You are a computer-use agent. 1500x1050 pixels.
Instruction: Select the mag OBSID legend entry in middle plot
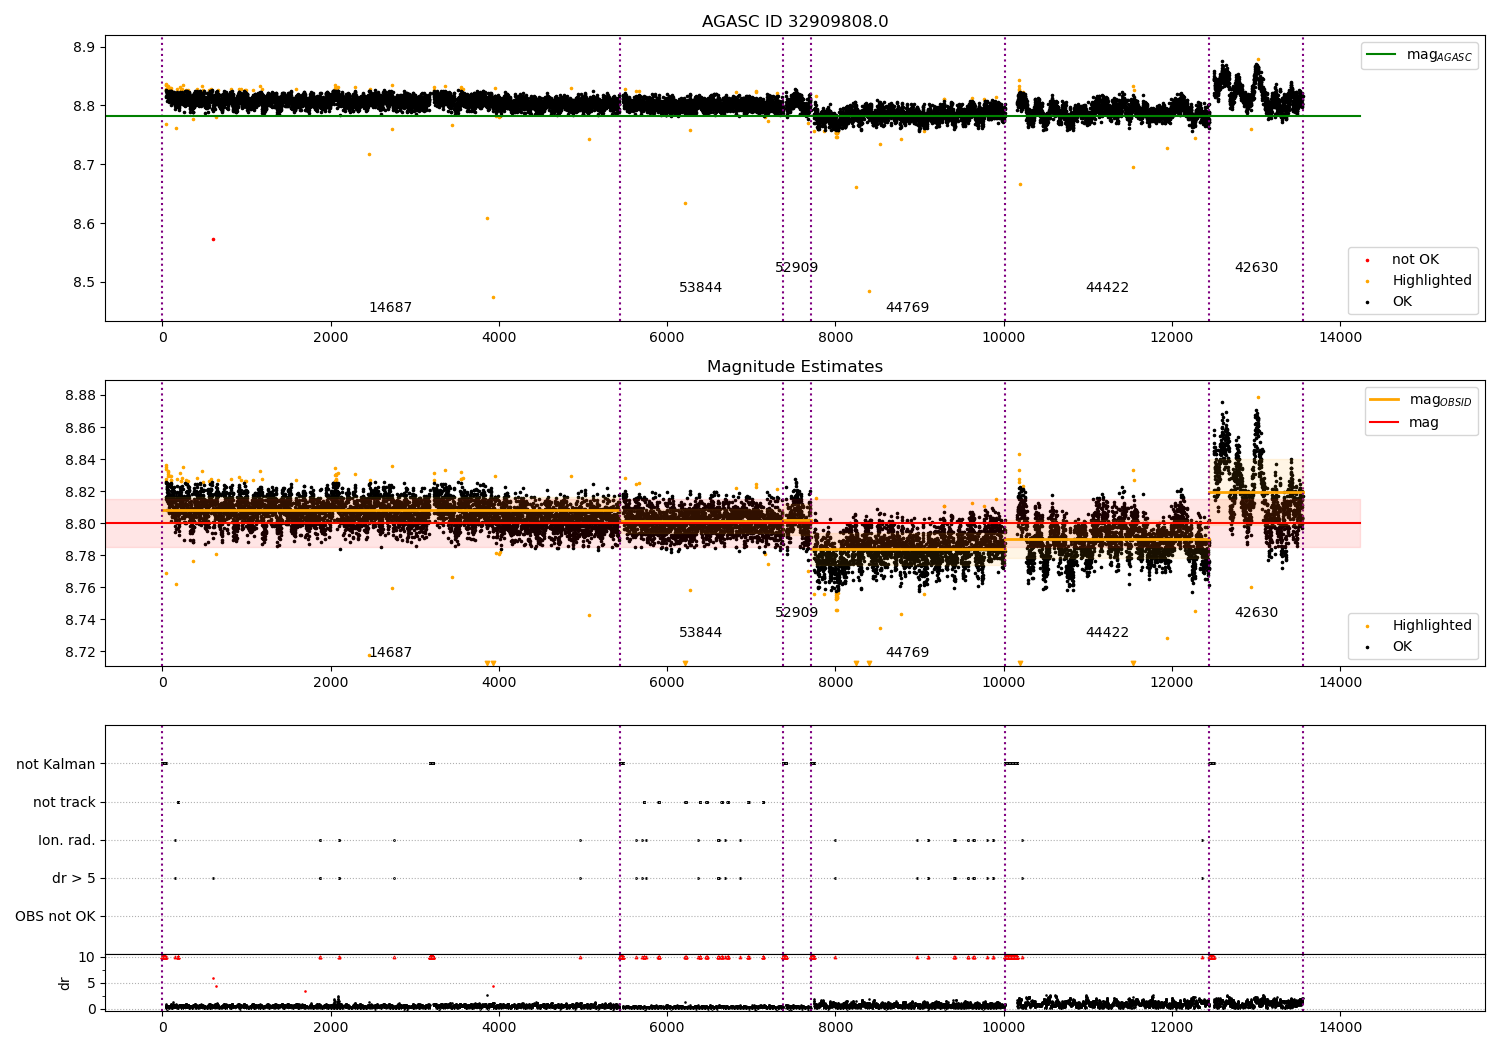(1421, 400)
